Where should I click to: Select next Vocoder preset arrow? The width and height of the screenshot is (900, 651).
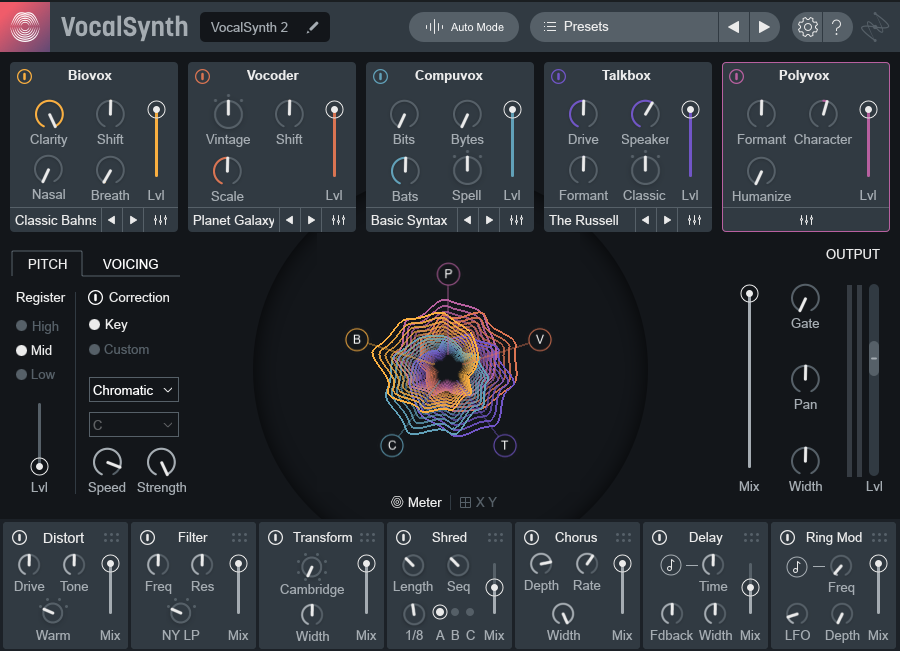pos(311,220)
